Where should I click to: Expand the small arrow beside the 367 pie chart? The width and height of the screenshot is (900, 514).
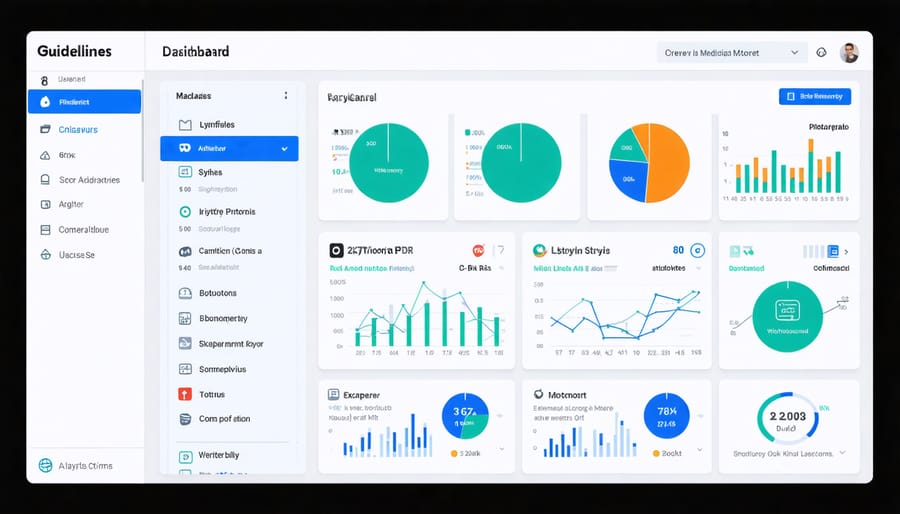click(501, 414)
